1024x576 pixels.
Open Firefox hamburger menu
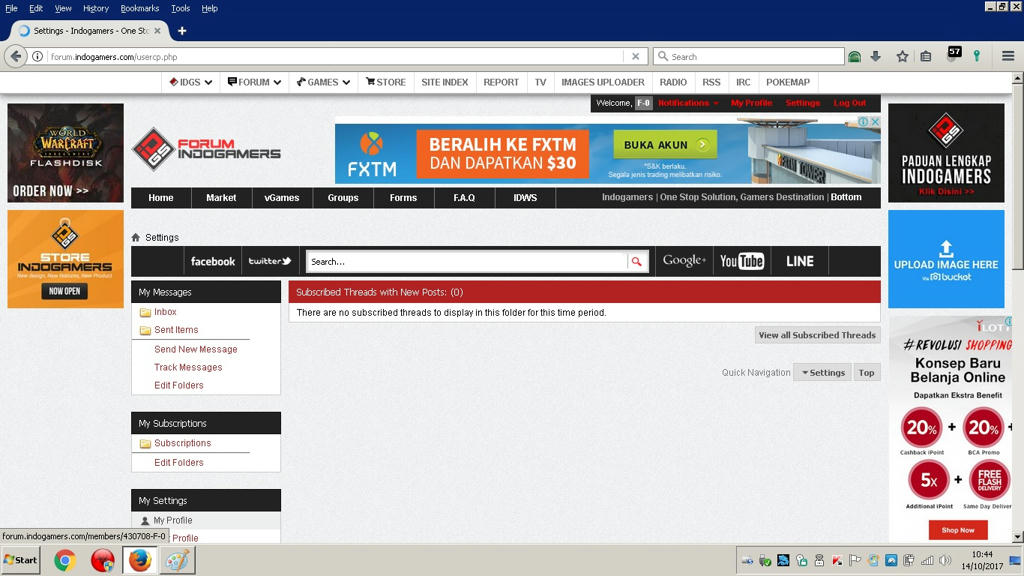pos(1008,57)
